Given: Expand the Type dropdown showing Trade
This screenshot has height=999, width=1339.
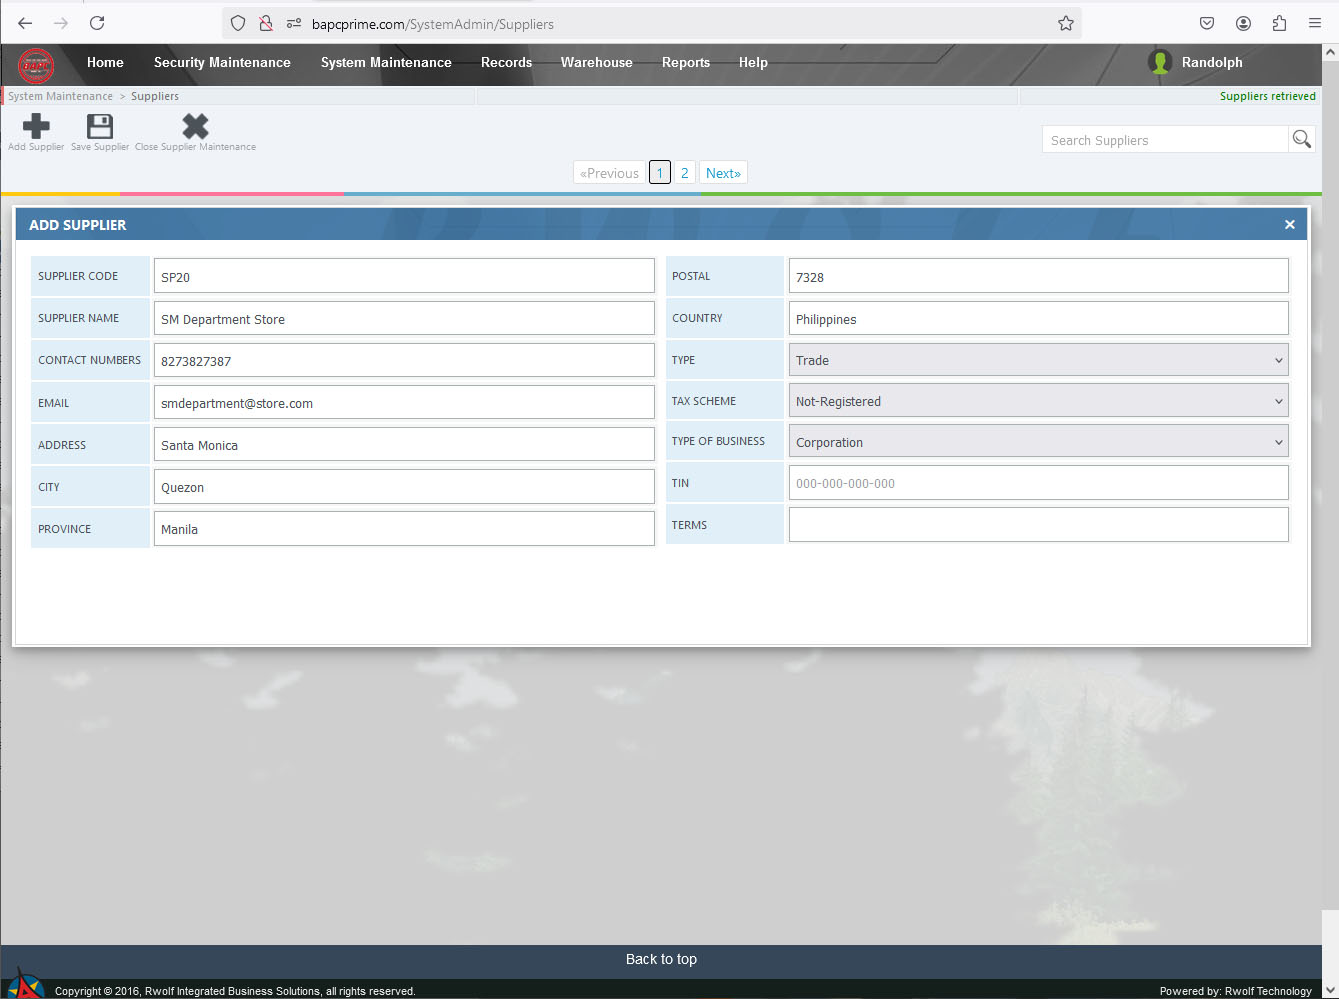Looking at the screenshot, I should 1038,360.
